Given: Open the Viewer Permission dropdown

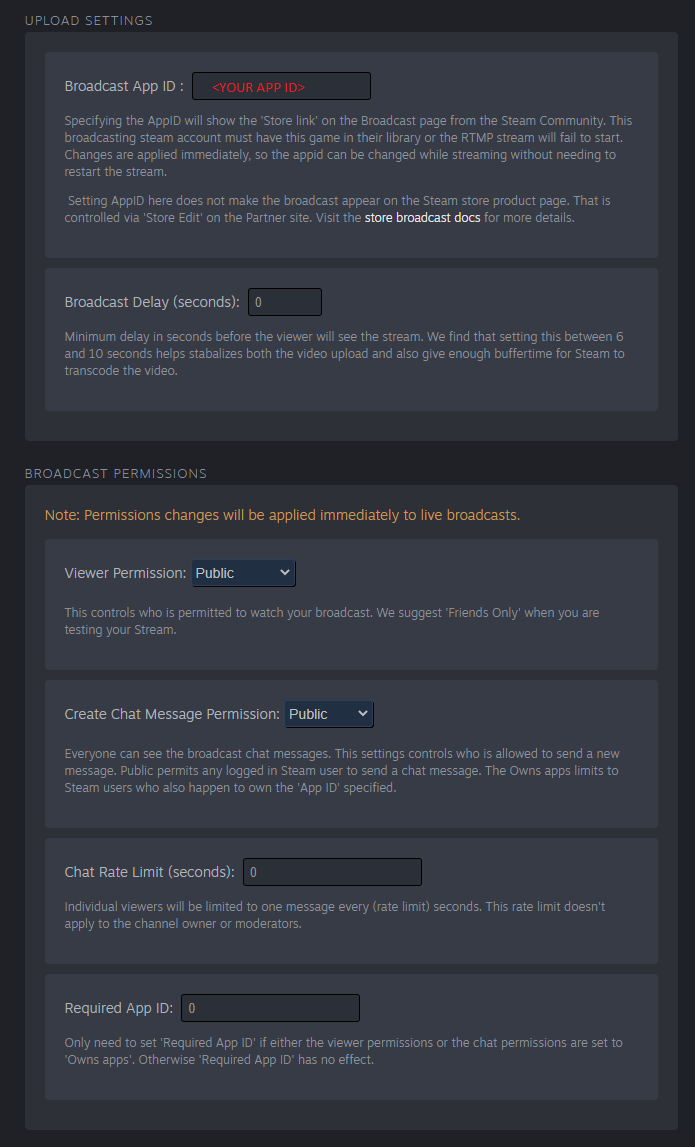Looking at the screenshot, I should (x=243, y=573).
